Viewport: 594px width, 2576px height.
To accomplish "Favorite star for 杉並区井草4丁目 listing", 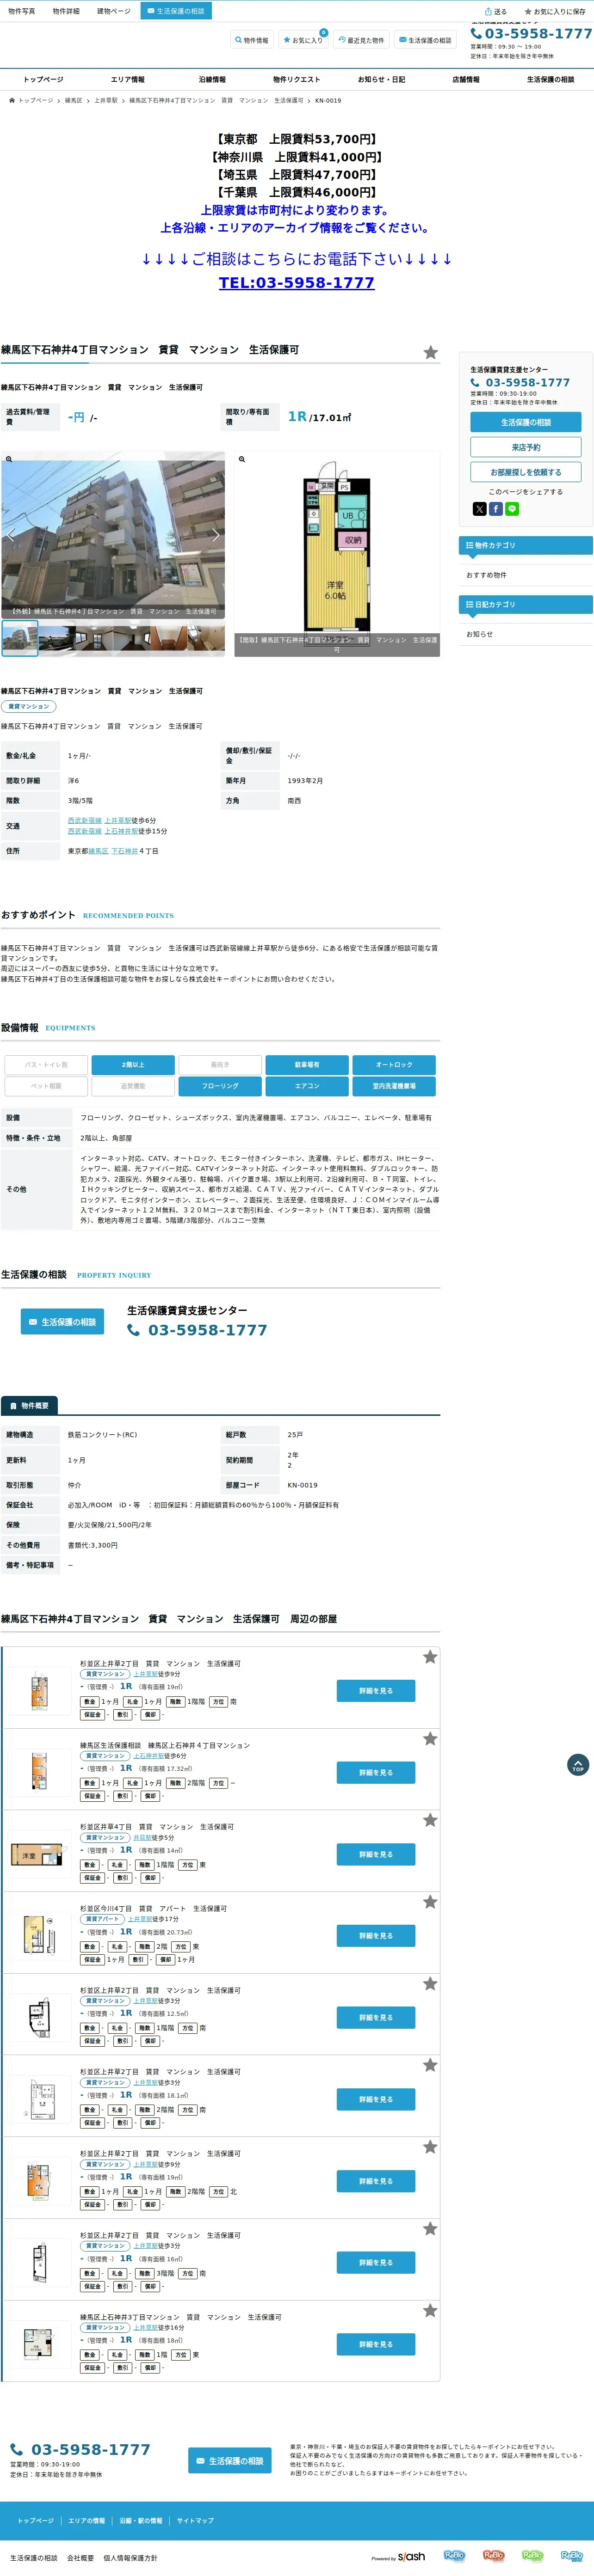I will tap(430, 1820).
